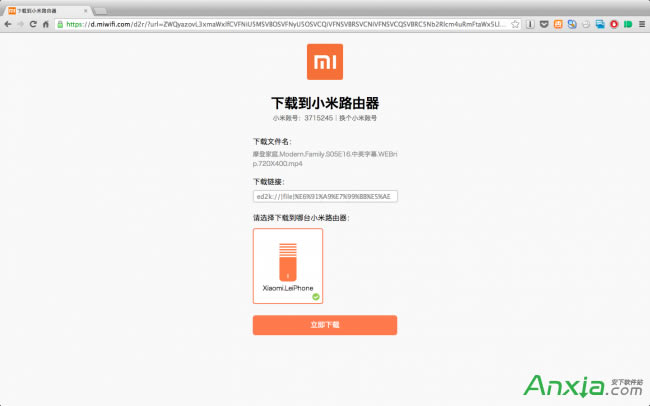Click the browser address bar URL
This screenshot has width=650, height=406.
click(x=280, y=23)
